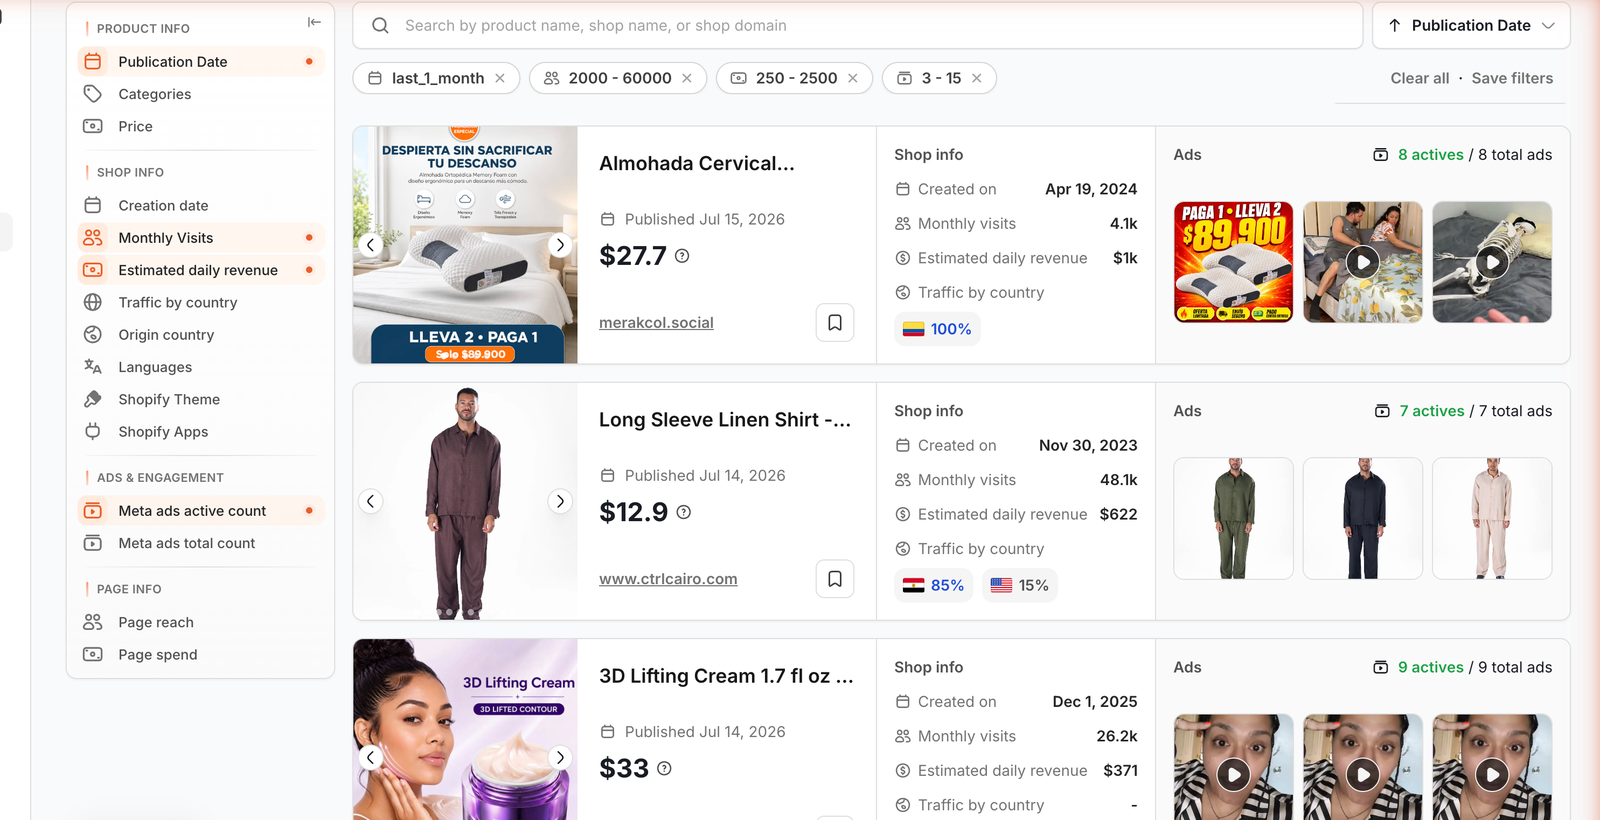Open the Monthly Visits filter
The height and width of the screenshot is (820, 1600).
pyautogui.click(x=201, y=237)
